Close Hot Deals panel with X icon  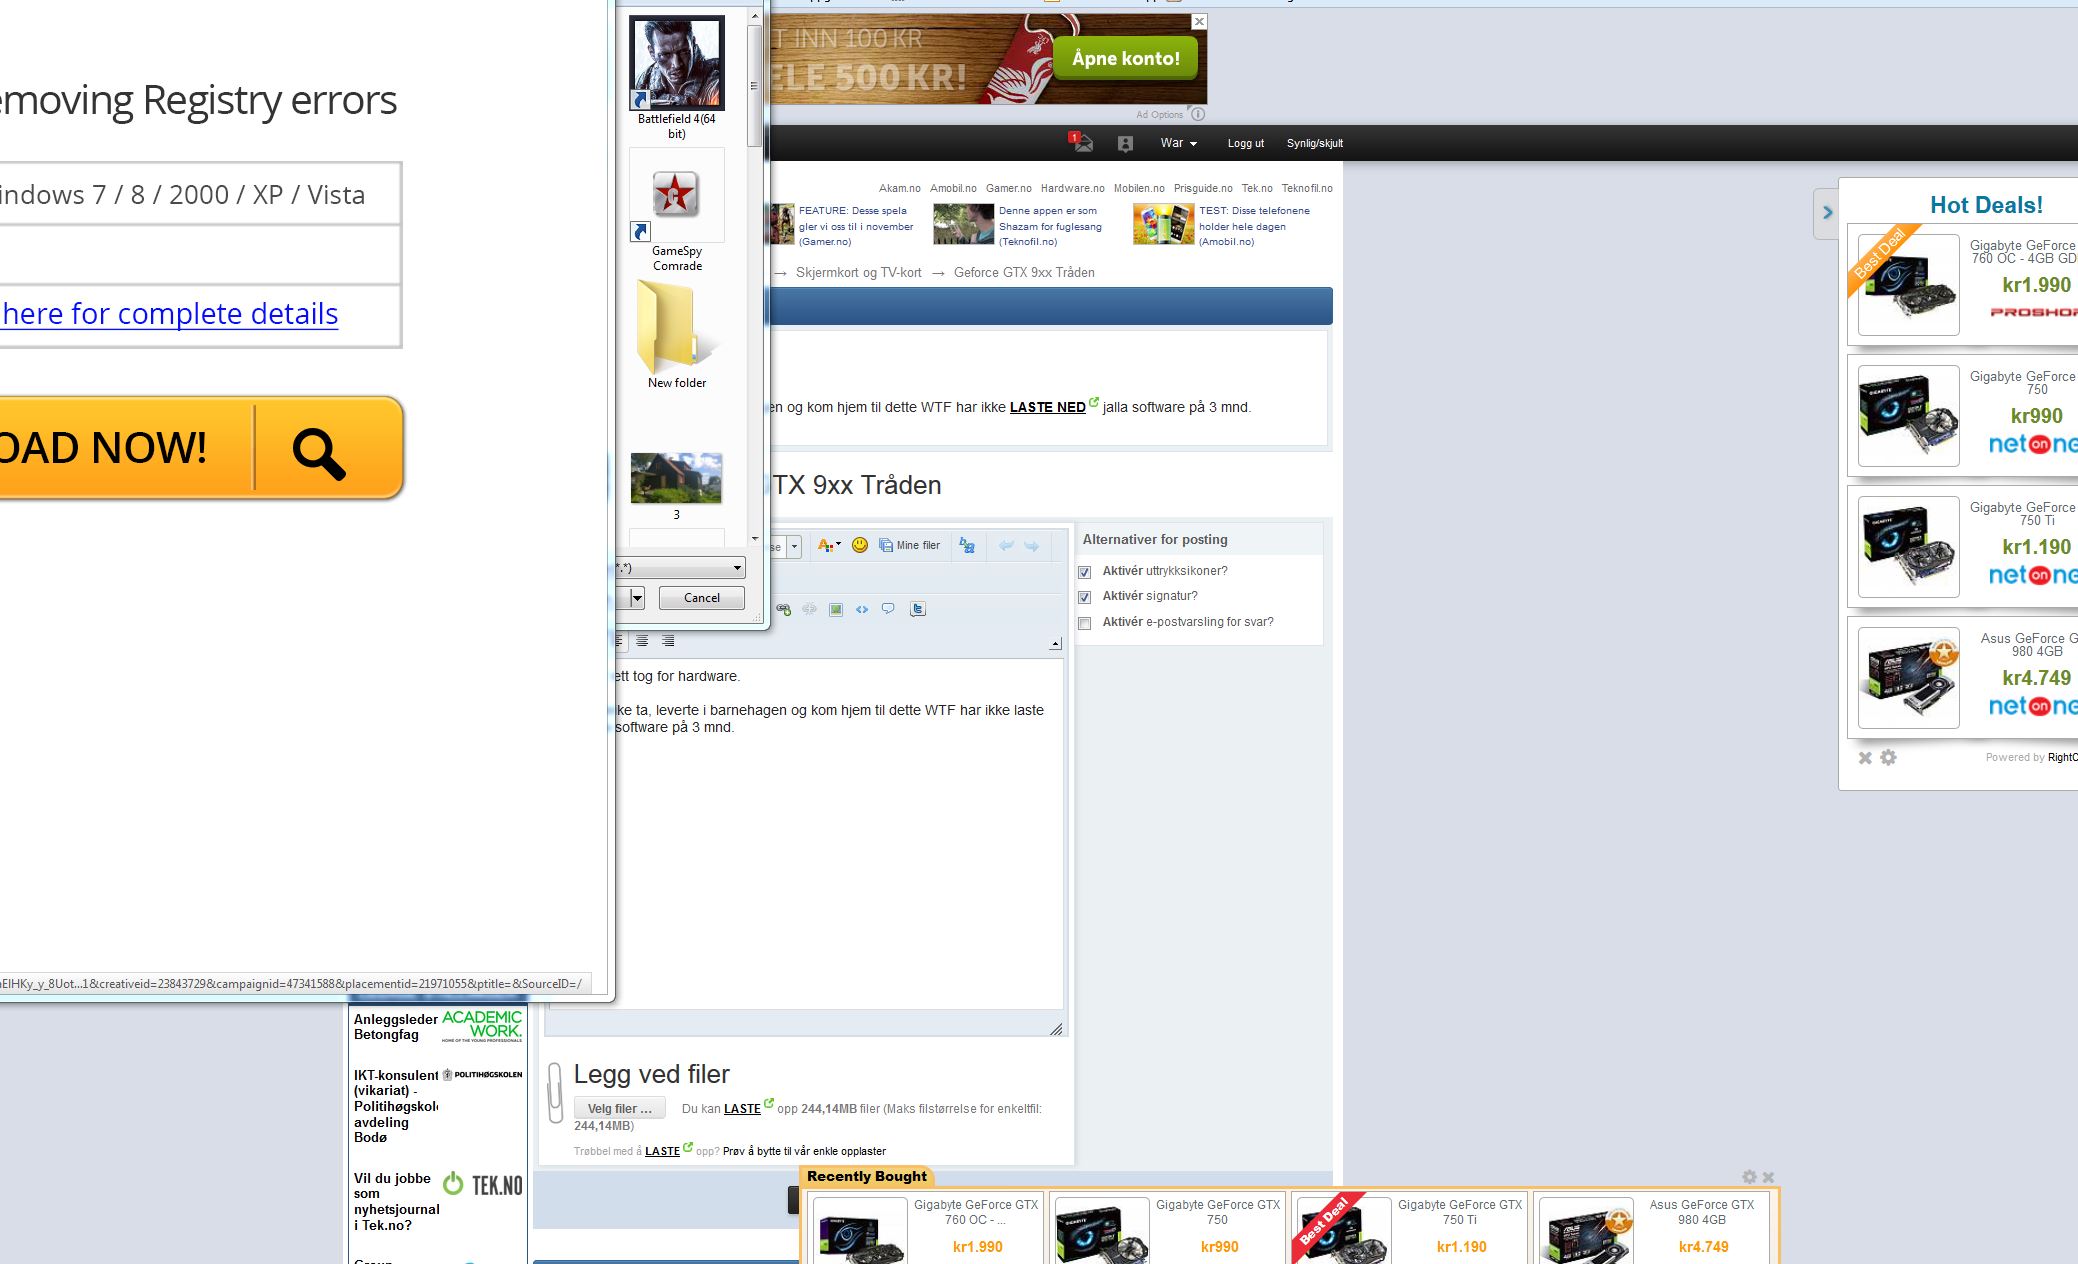pos(1865,758)
